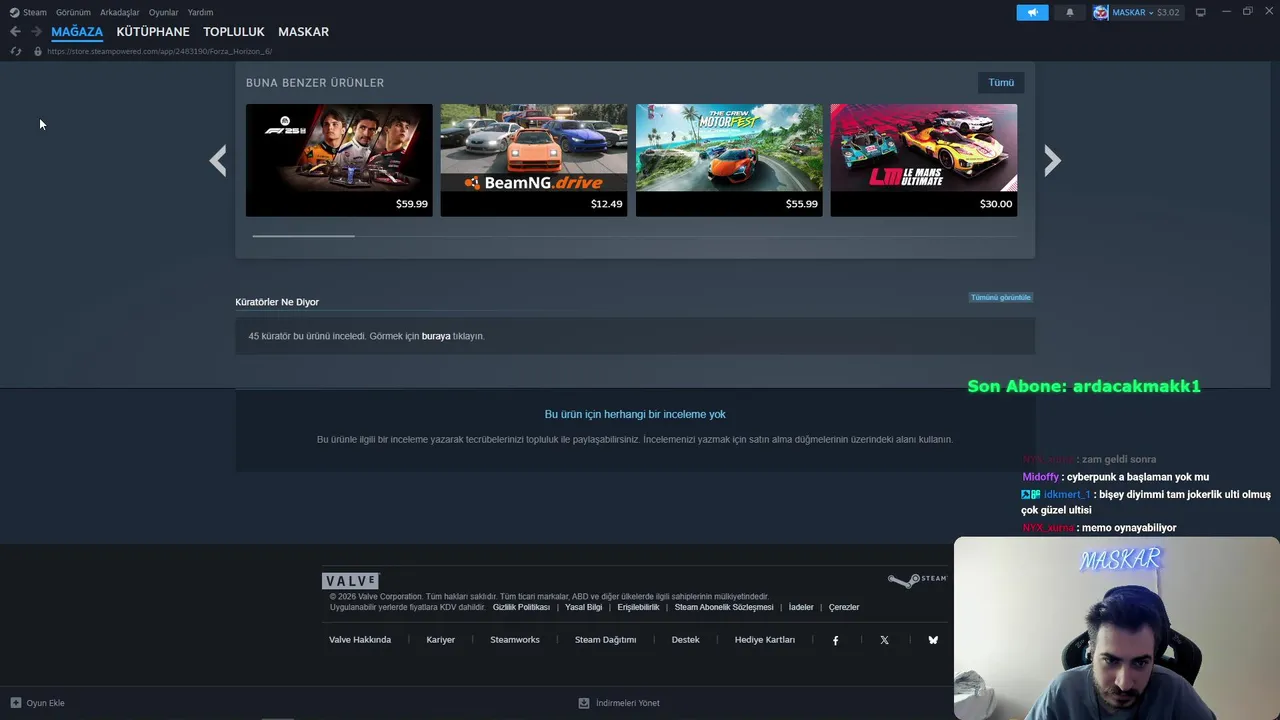Go back with the left arrow button
The width and height of the screenshot is (1280, 720).
(x=15, y=32)
